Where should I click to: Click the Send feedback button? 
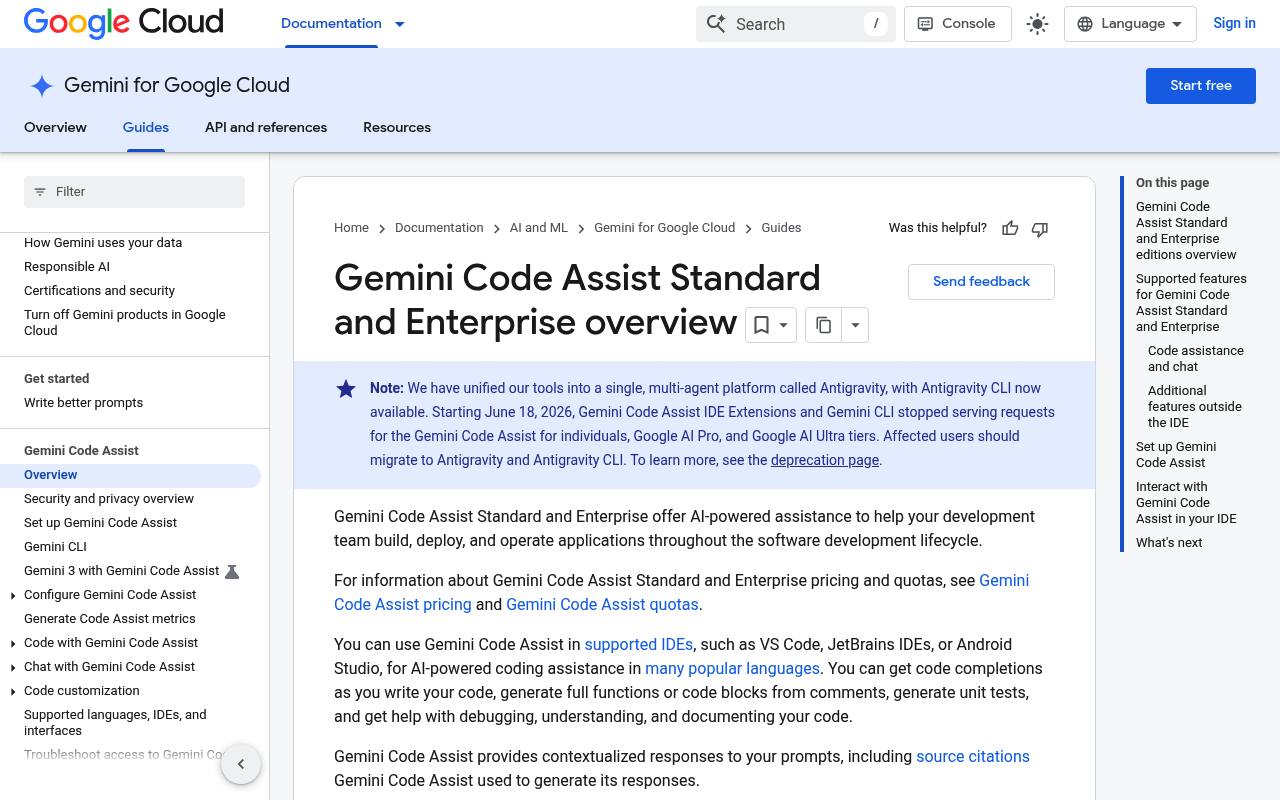pyautogui.click(x=981, y=282)
